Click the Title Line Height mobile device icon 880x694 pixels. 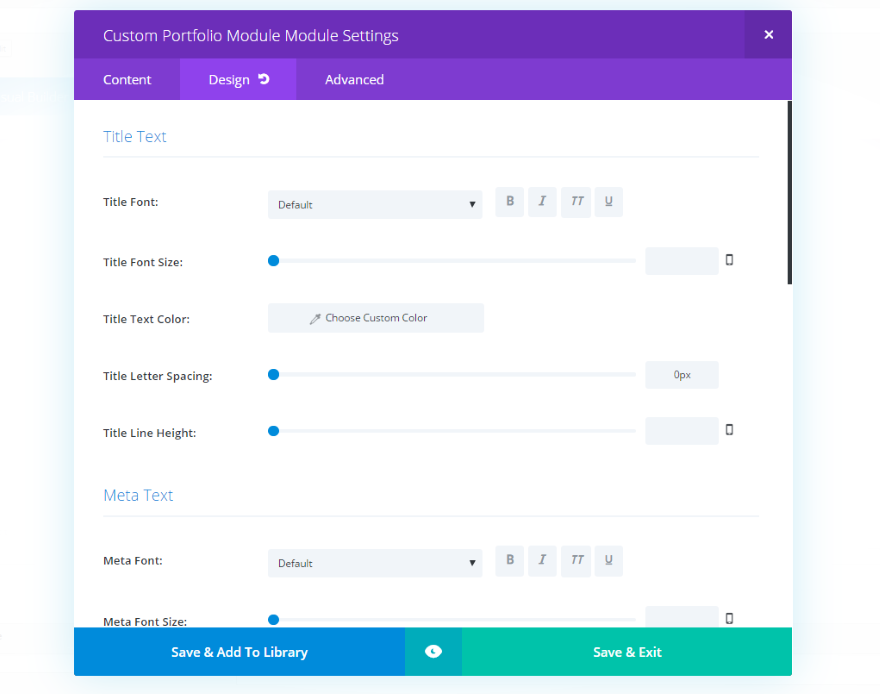[729, 430]
